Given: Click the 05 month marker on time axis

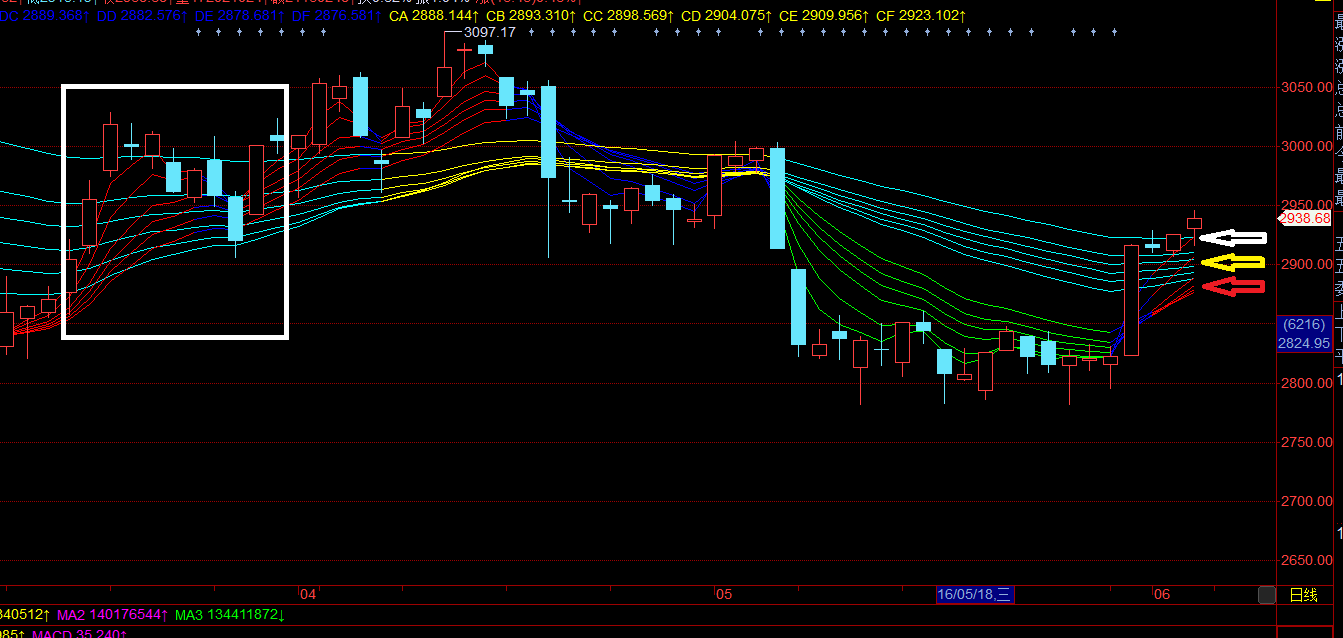Looking at the screenshot, I should 724,595.
